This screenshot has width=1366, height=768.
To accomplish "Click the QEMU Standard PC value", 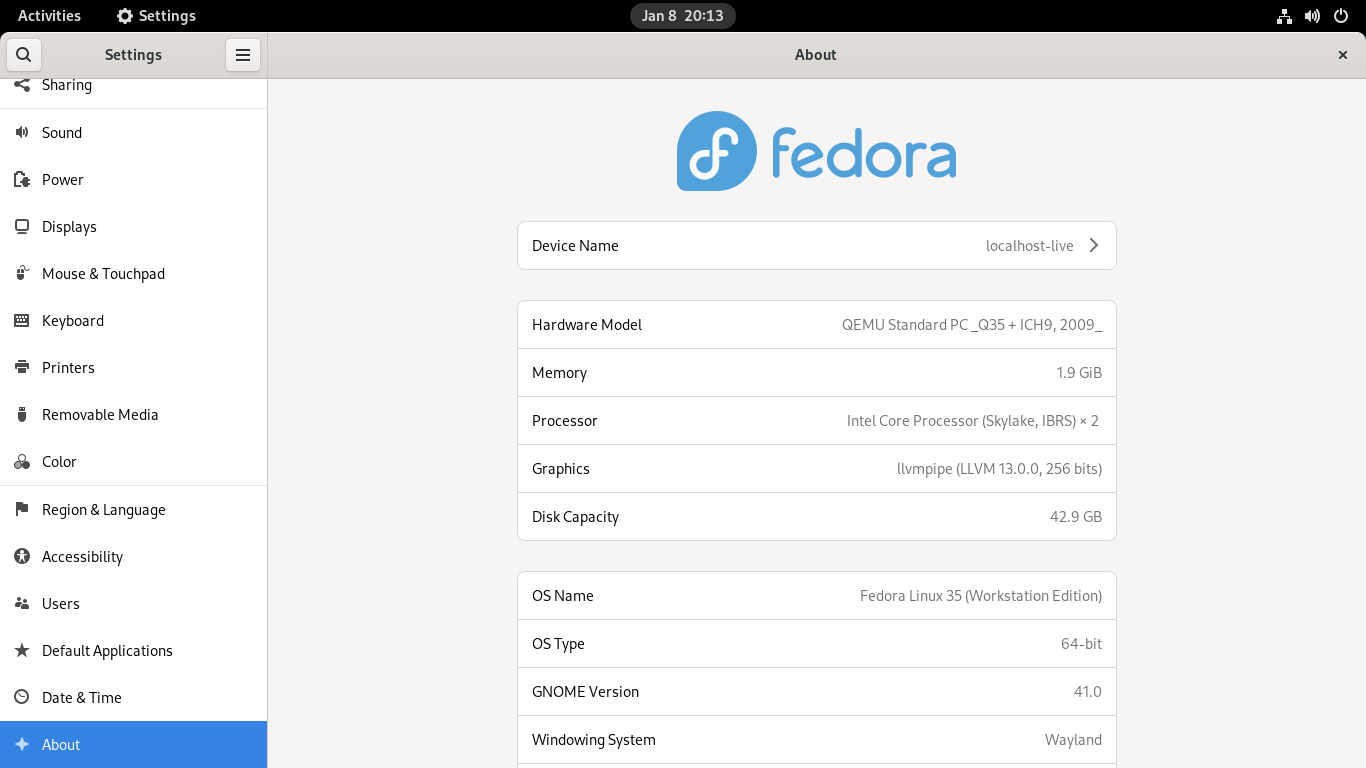I will click(x=972, y=325).
